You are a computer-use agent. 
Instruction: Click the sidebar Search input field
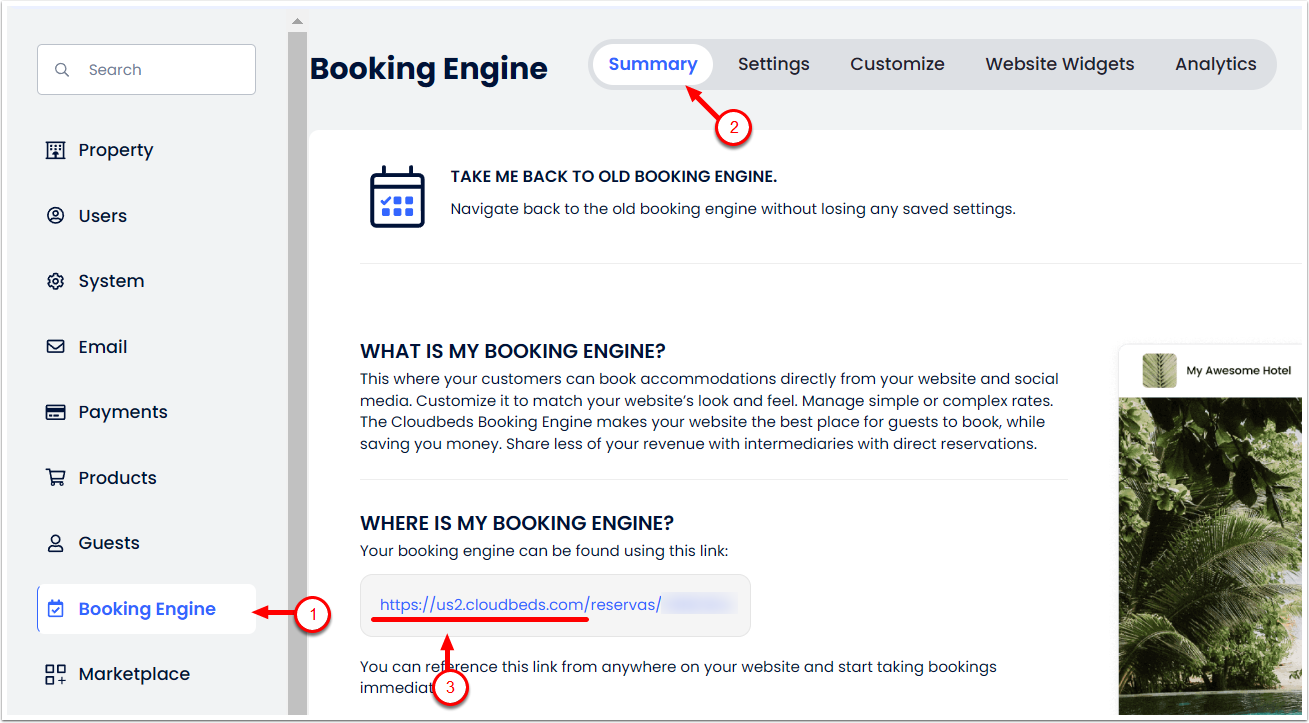(160, 70)
